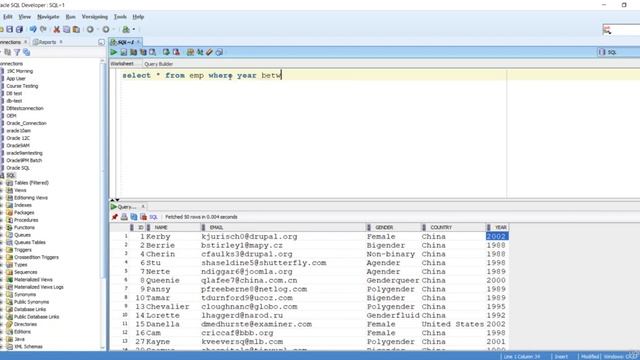Click the highlighted 2002 year cell for Kerby

click(x=497, y=236)
